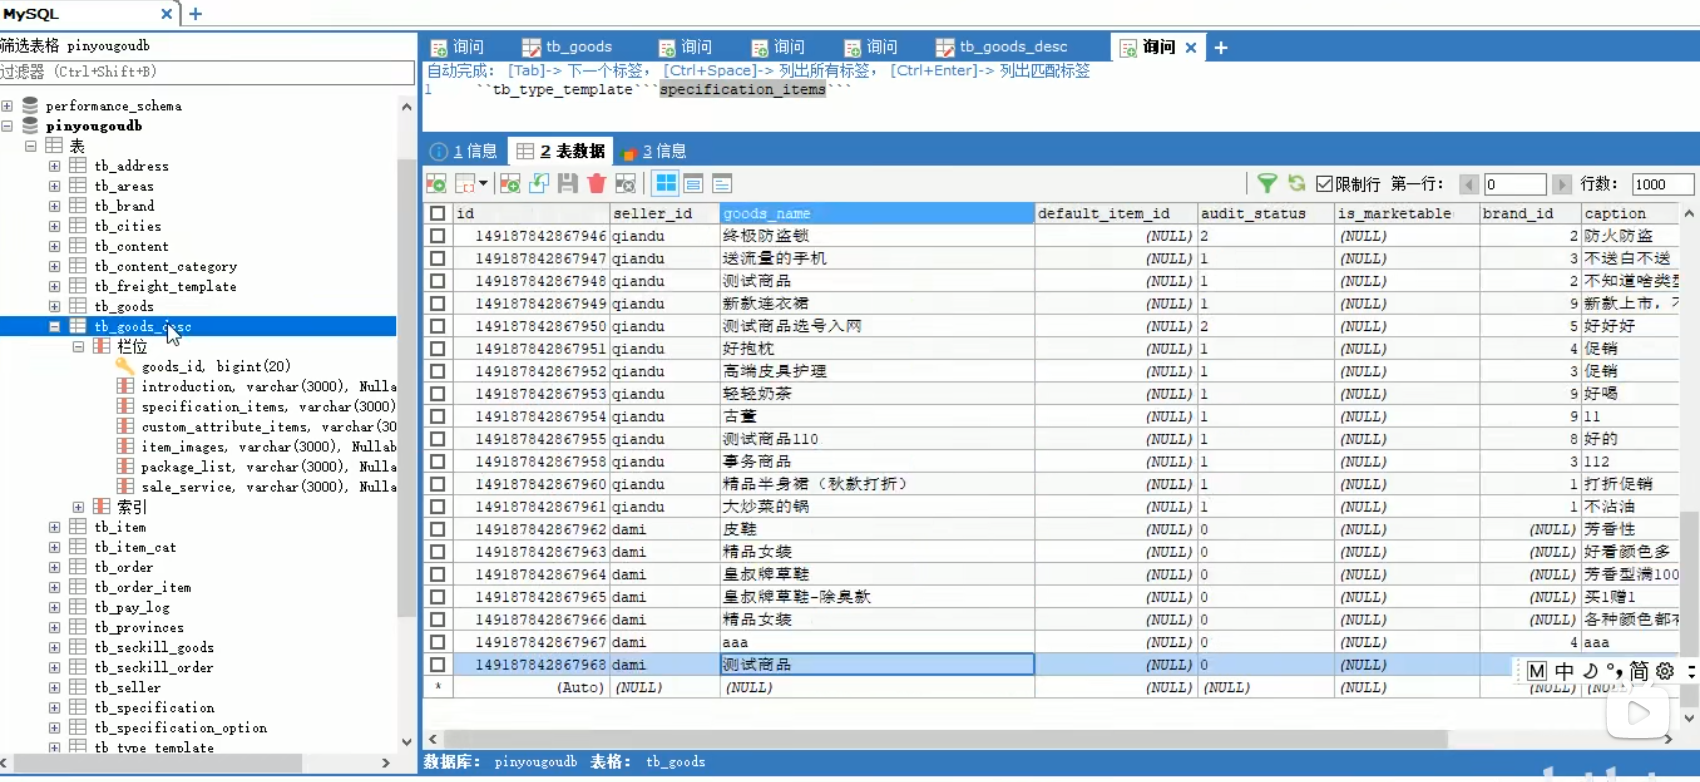Expand the tb_address table node
Viewport: 1700px width, 782px height.
[x=55, y=166]
